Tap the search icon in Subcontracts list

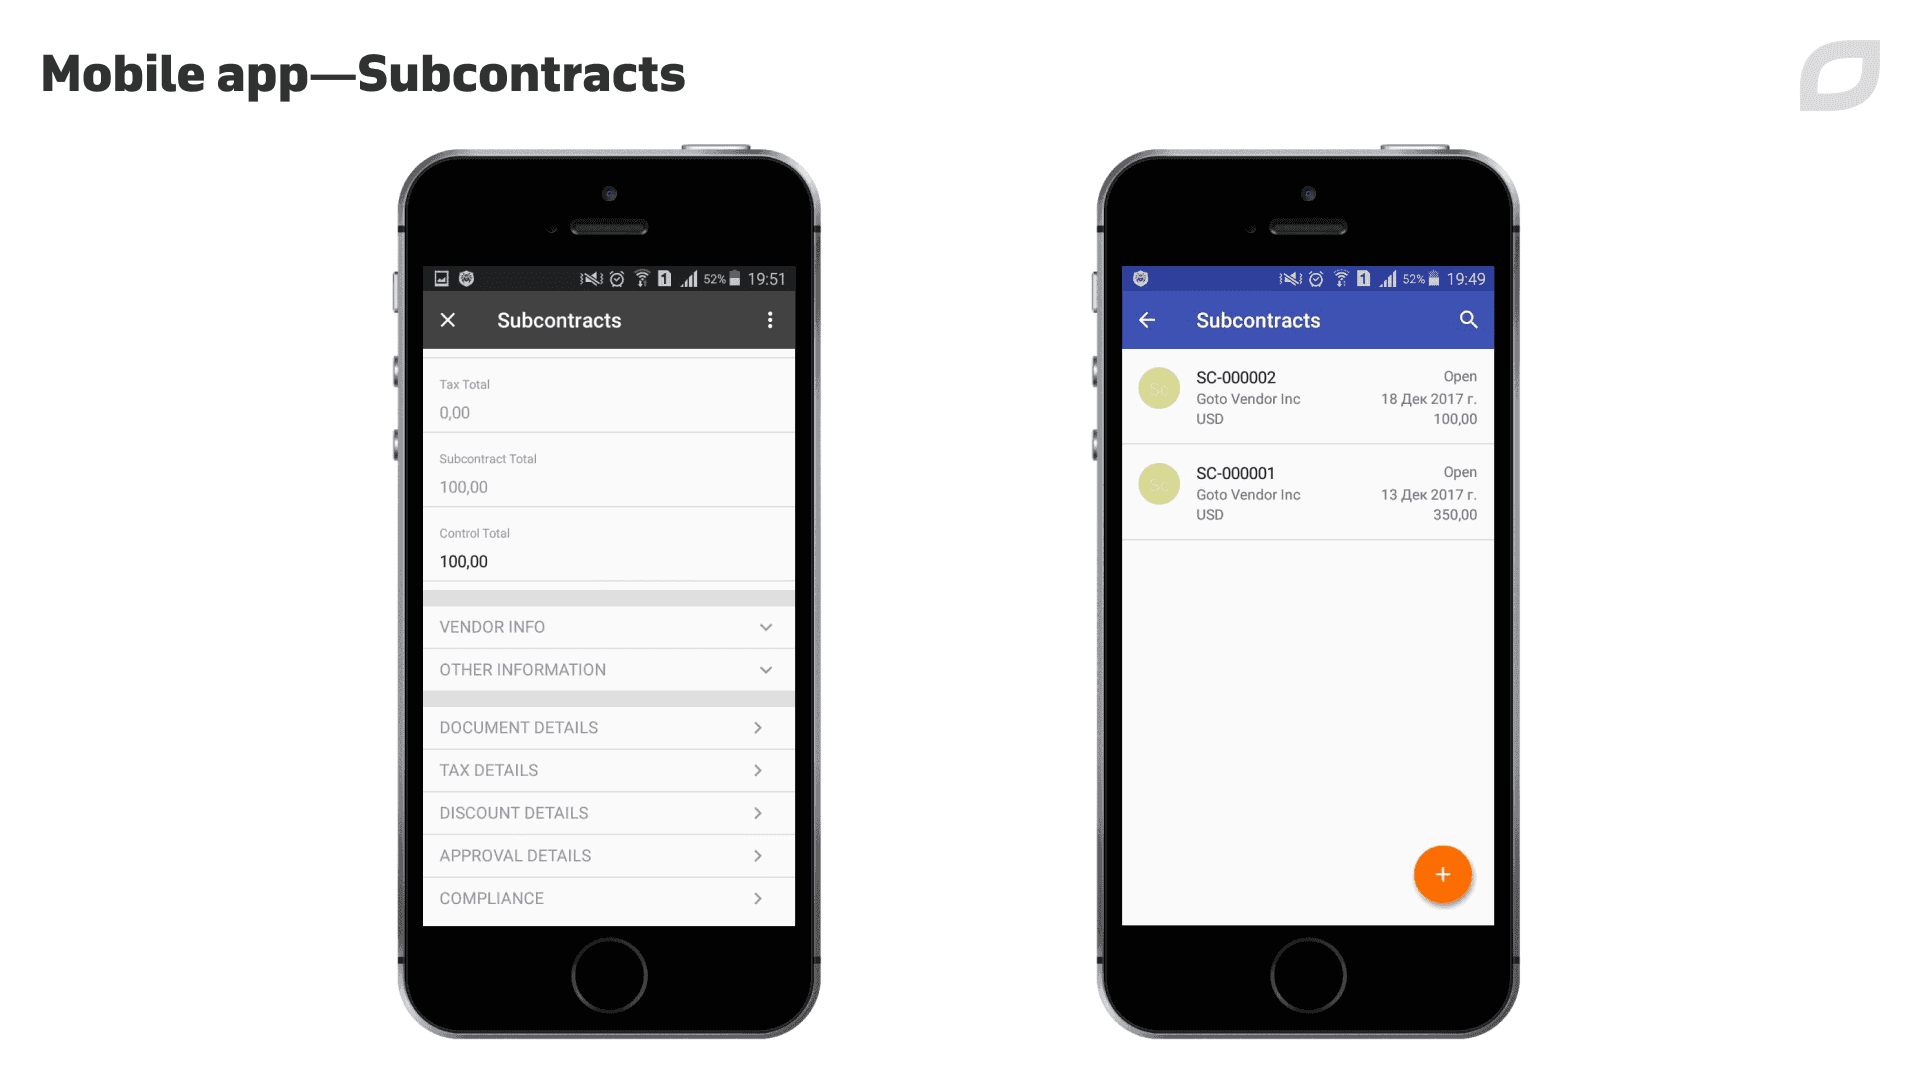pyautogui.click(x=1468, y=319)
